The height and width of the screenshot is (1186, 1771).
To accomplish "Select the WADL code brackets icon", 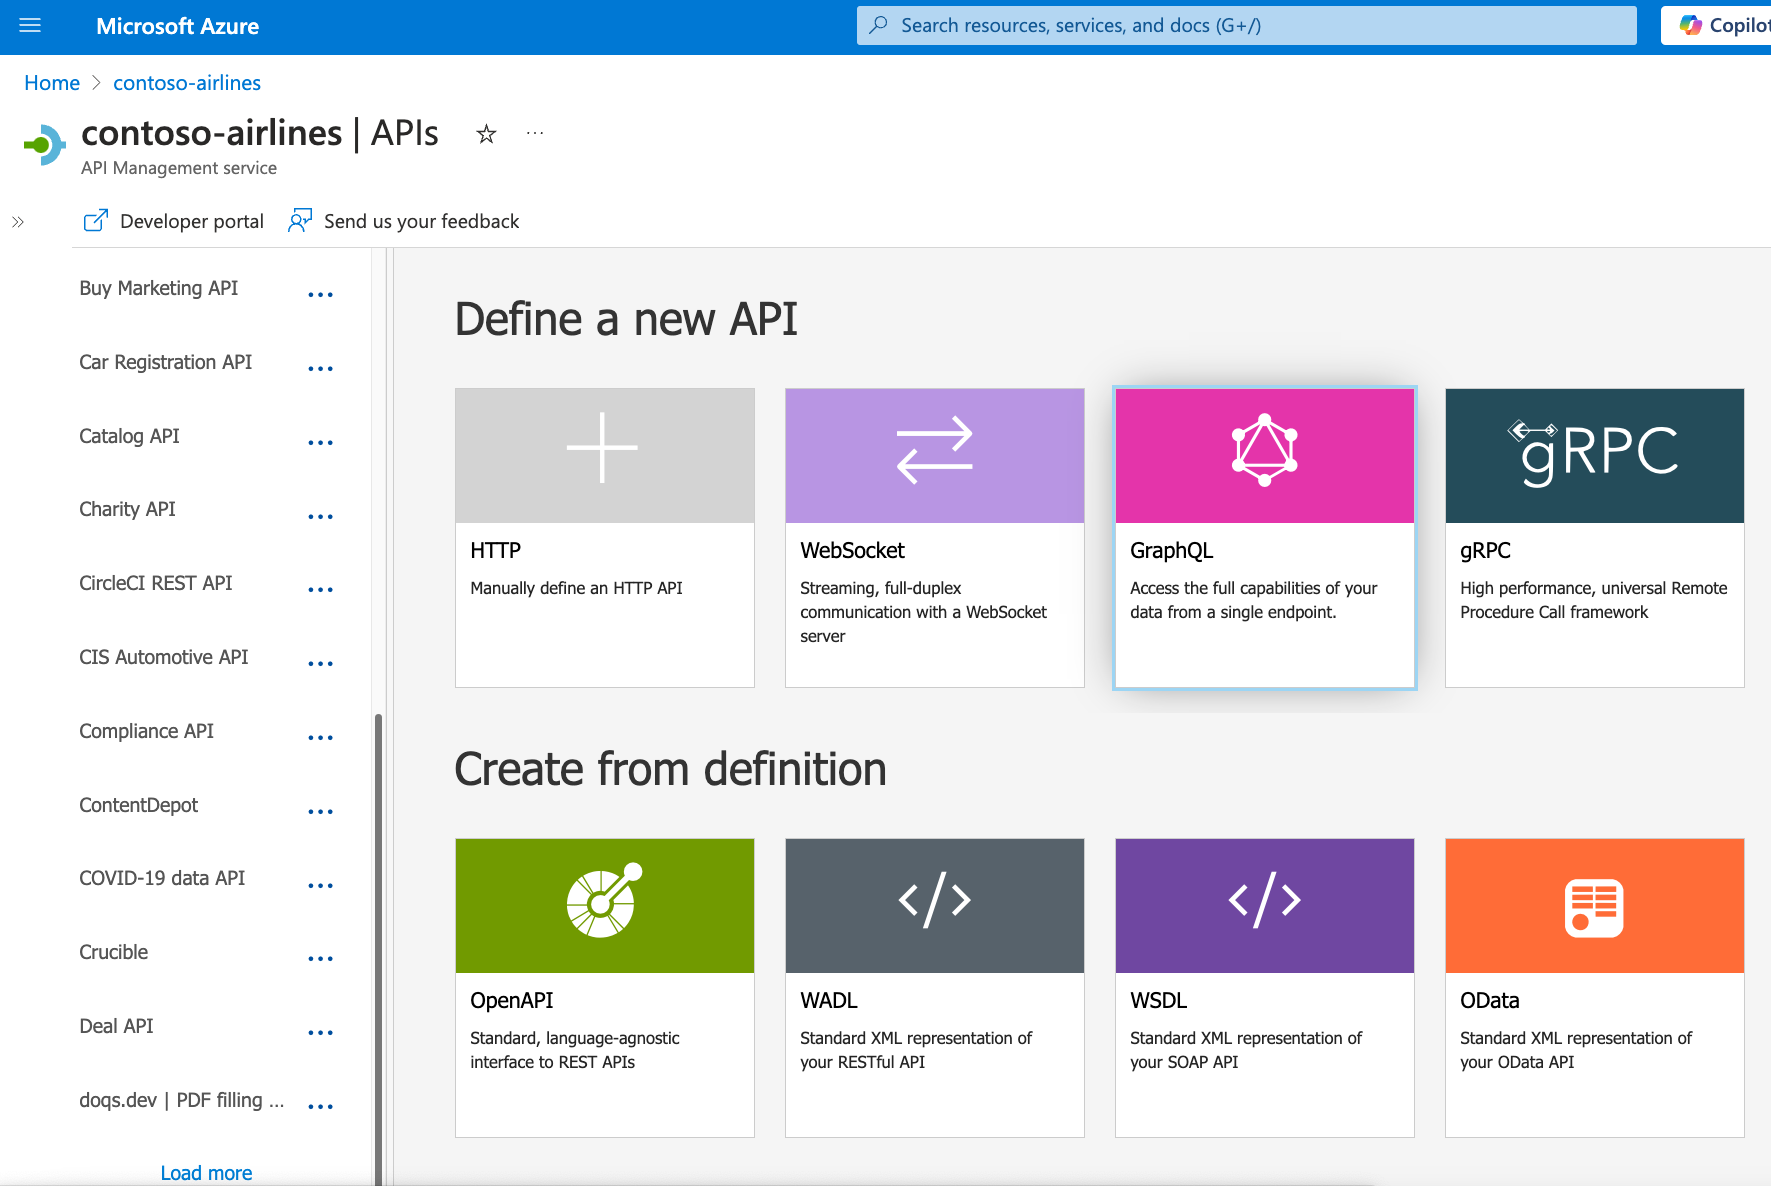I will click(935, 900).
